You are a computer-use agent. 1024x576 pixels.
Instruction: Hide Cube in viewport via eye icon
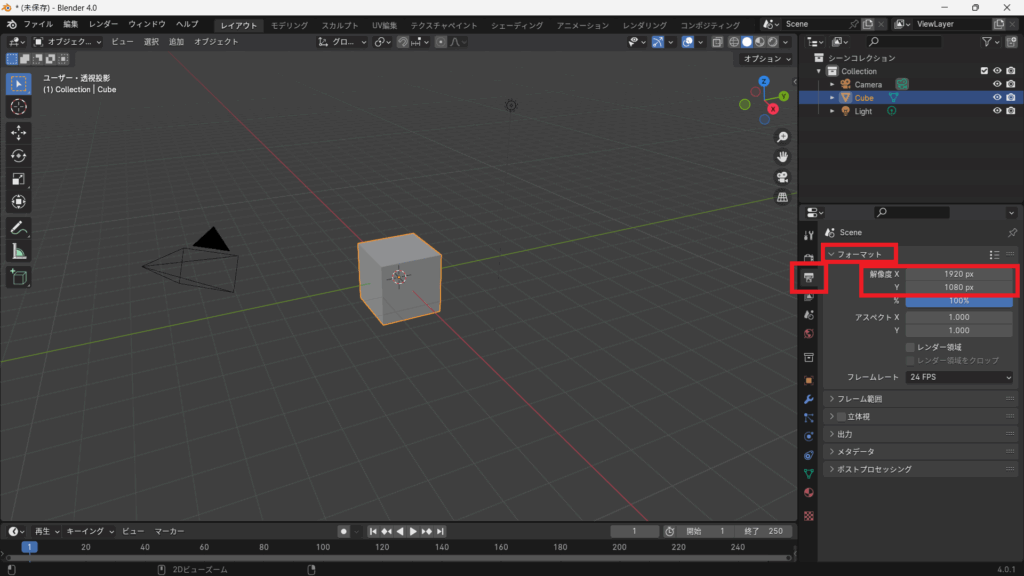coord(997,97)
